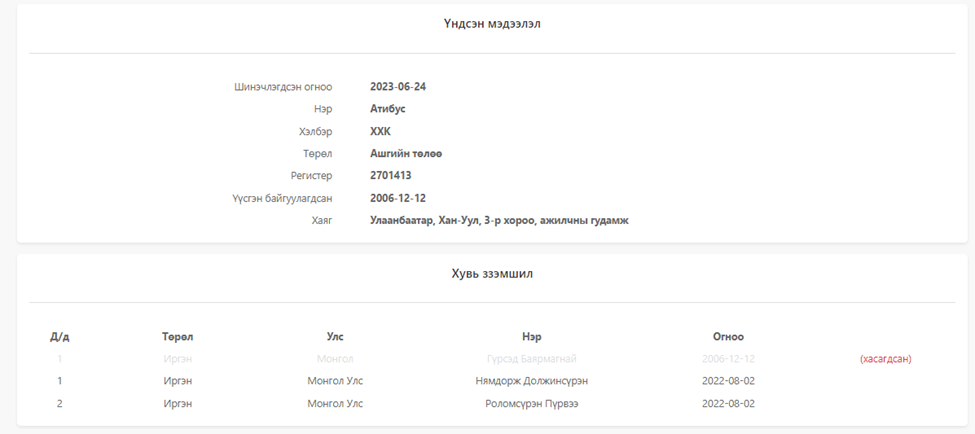Click shareholder 'Нямдорж Должинсүрэн'
The width and height of the screenshot is (975, 434).
[x=532, y=381]
